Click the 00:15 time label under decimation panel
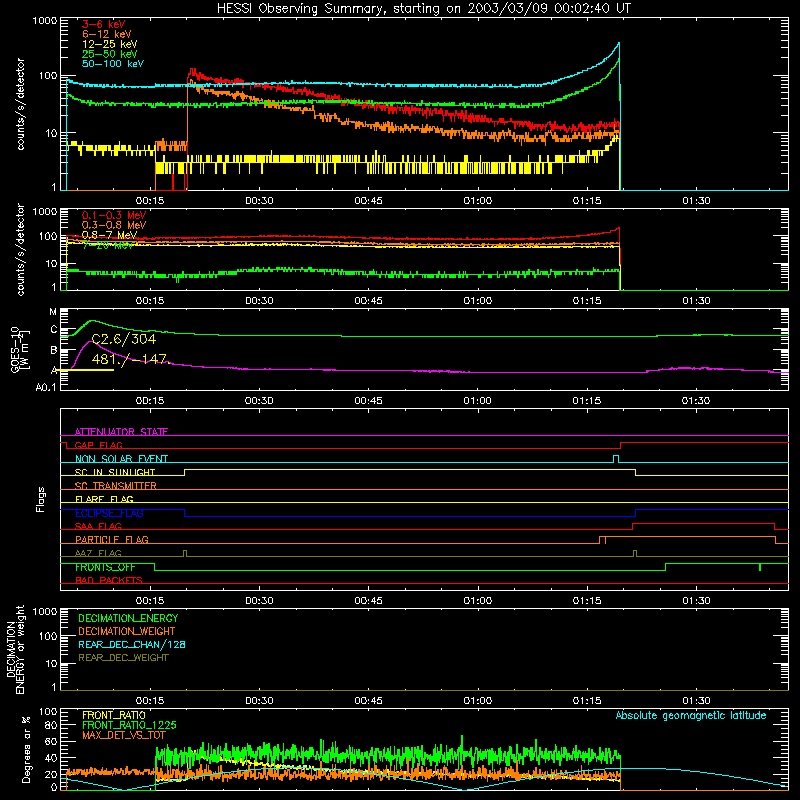Screen dimensions: 800x800 point(150,701)
